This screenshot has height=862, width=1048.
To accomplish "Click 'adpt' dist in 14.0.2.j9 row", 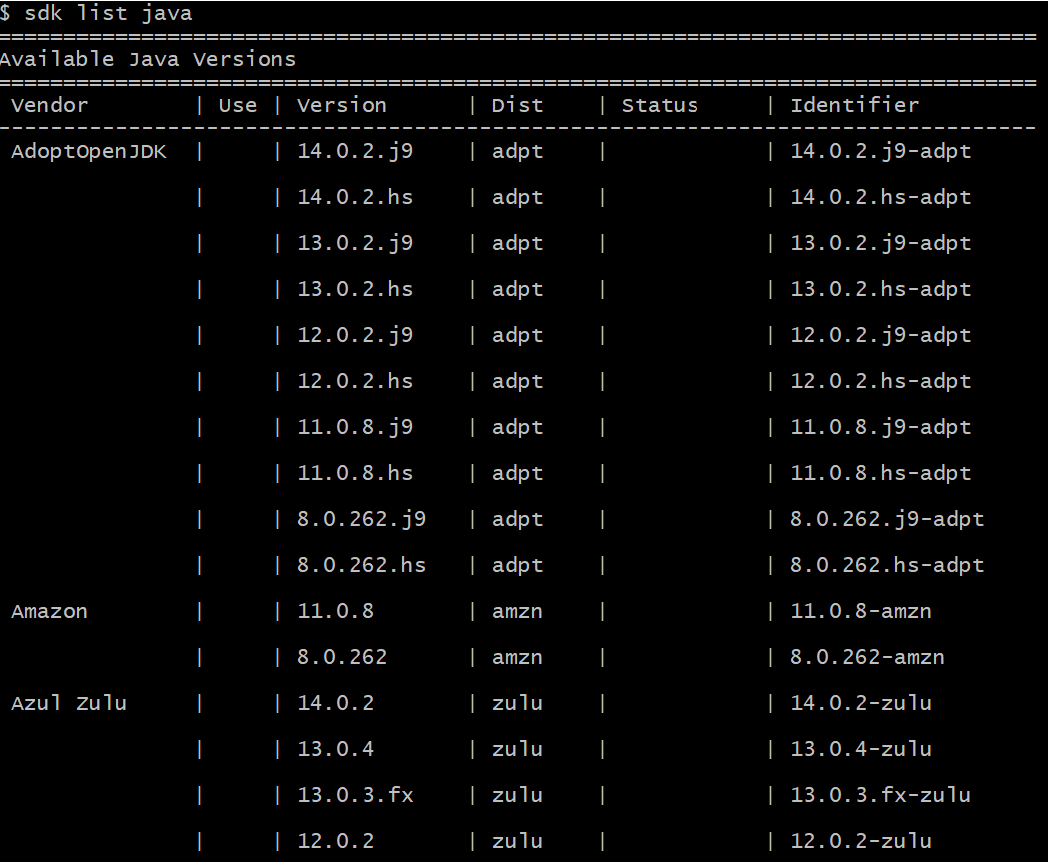I will [x=517, y=152].
